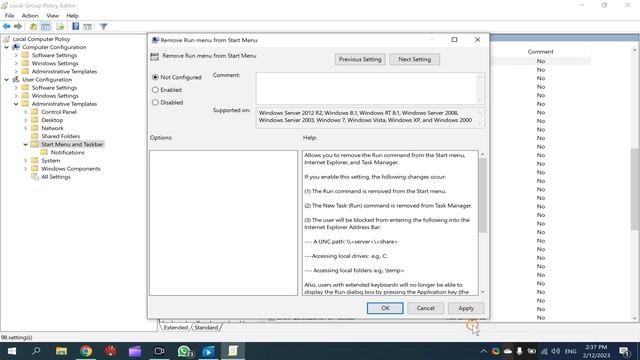The width and height of the screenshot is (640, 360).
Task: Click the Local Computer Policy root icon
Action: [x=6, y=39]
